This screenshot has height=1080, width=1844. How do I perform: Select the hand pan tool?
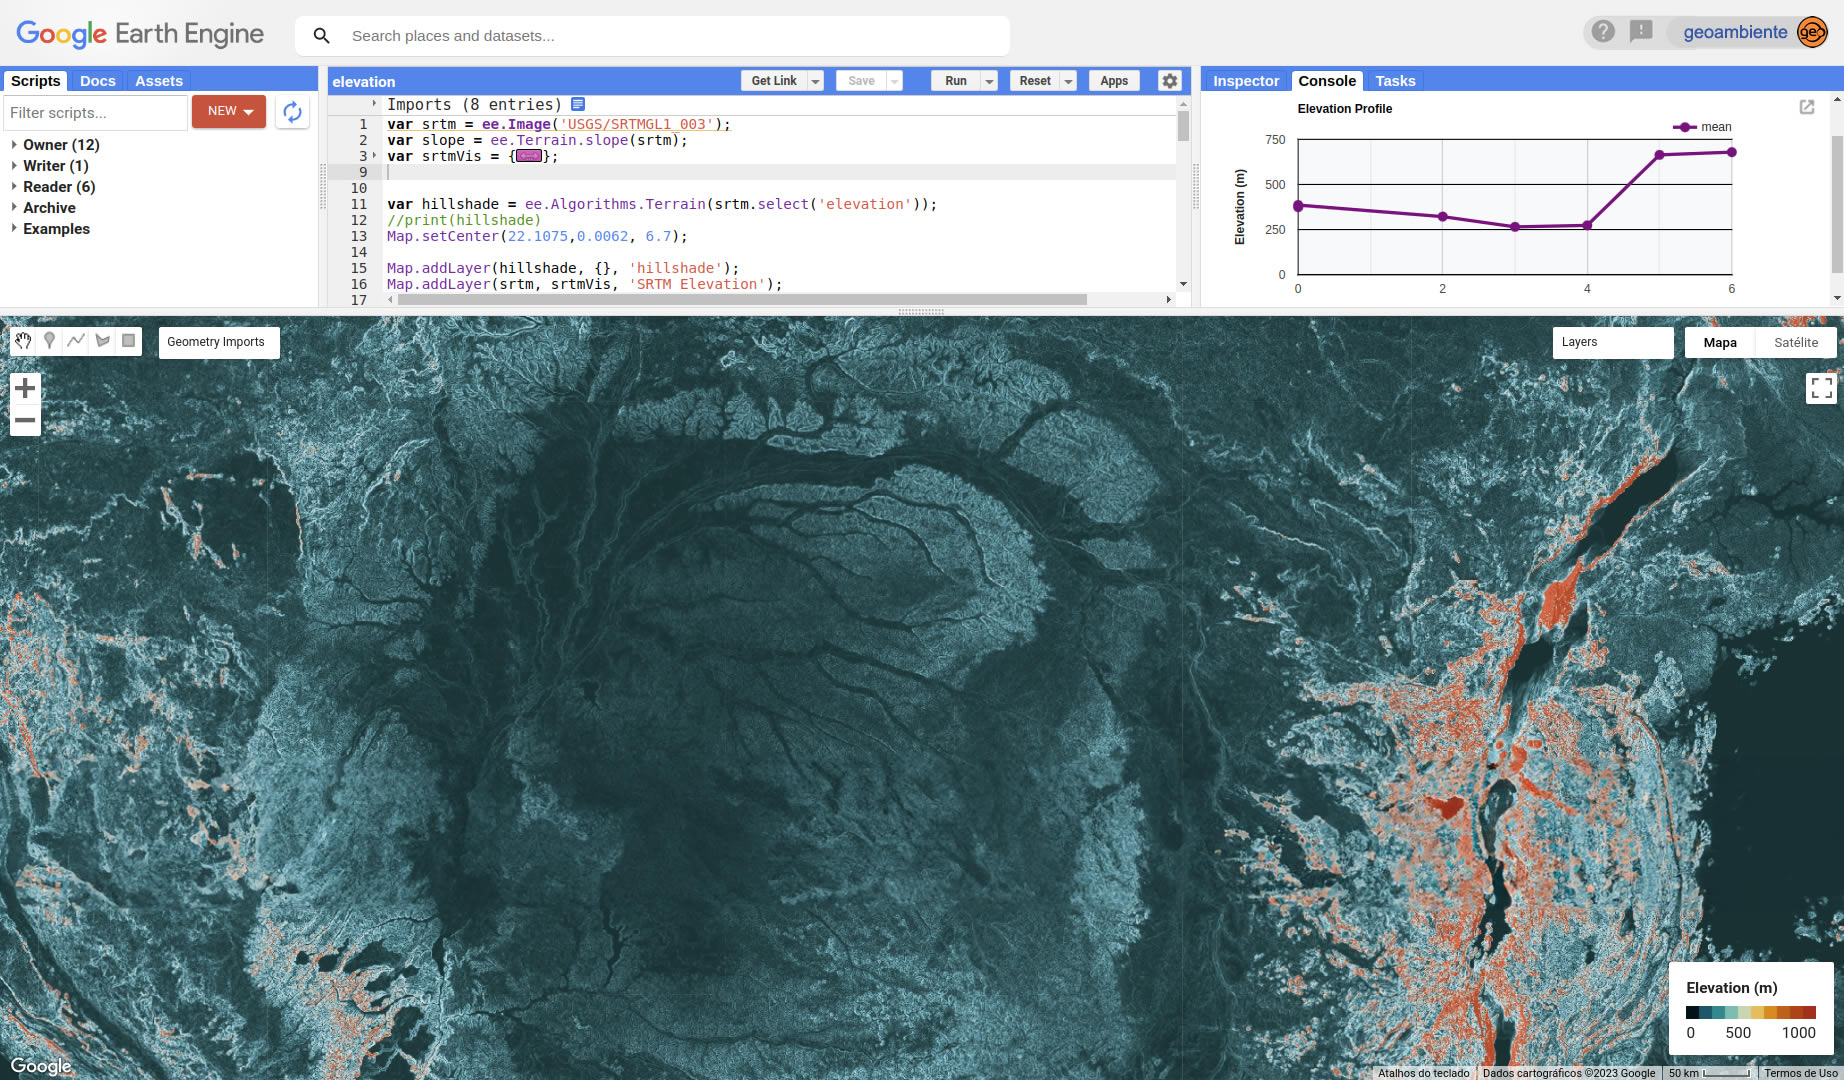[23, 341]
